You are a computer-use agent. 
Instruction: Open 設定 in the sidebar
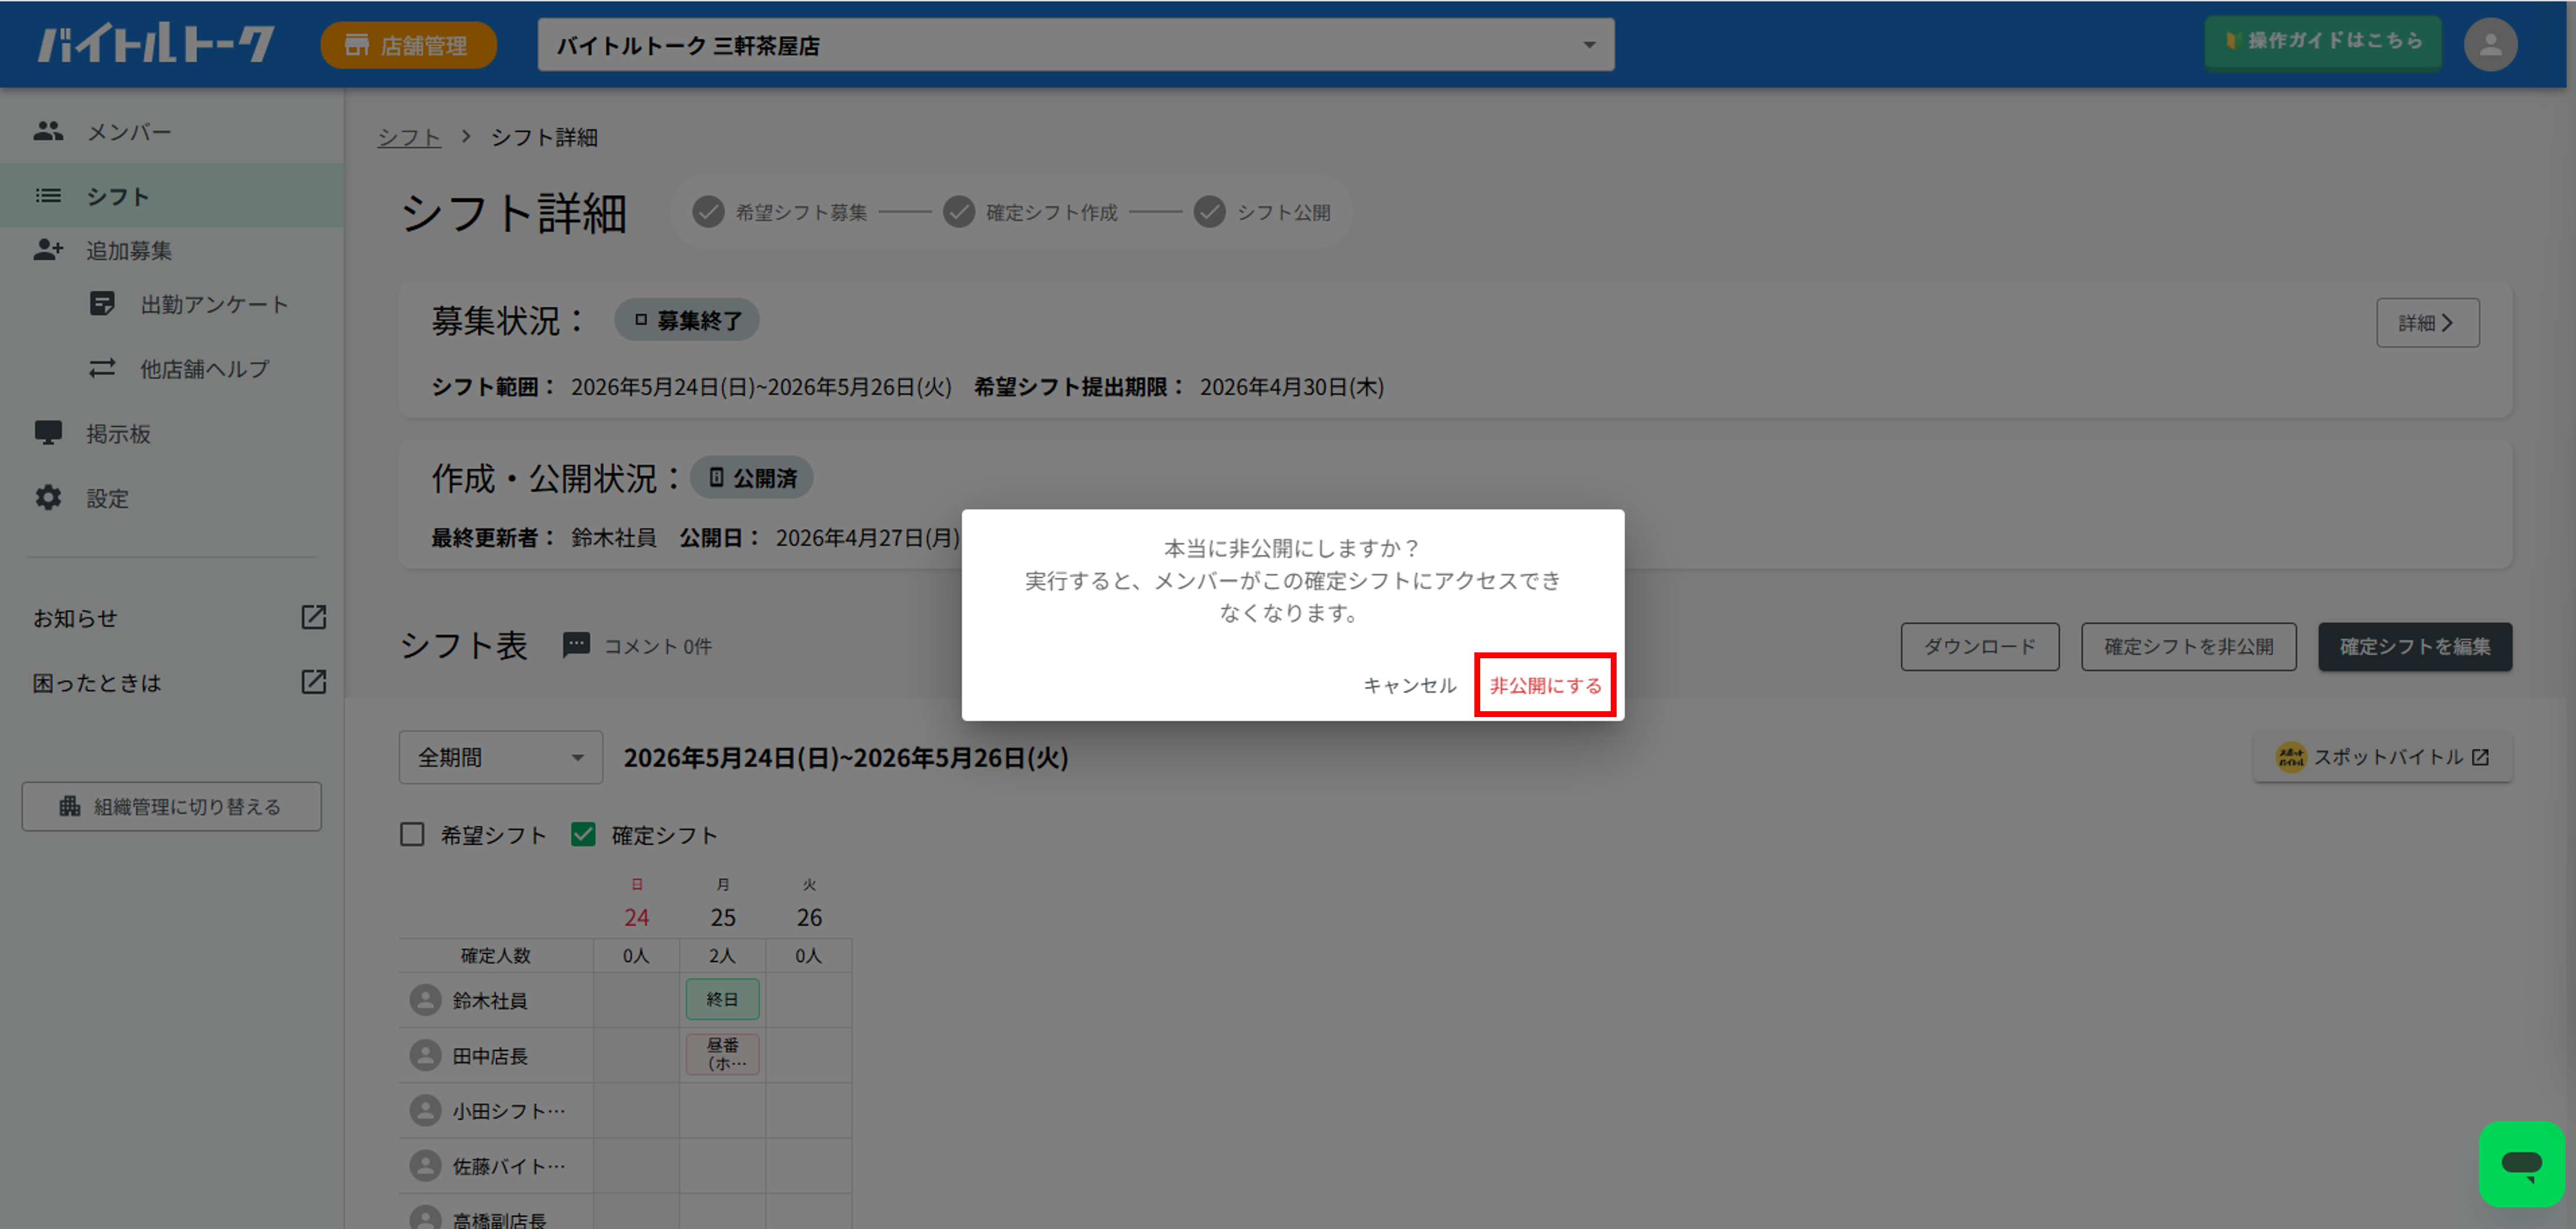172,498
